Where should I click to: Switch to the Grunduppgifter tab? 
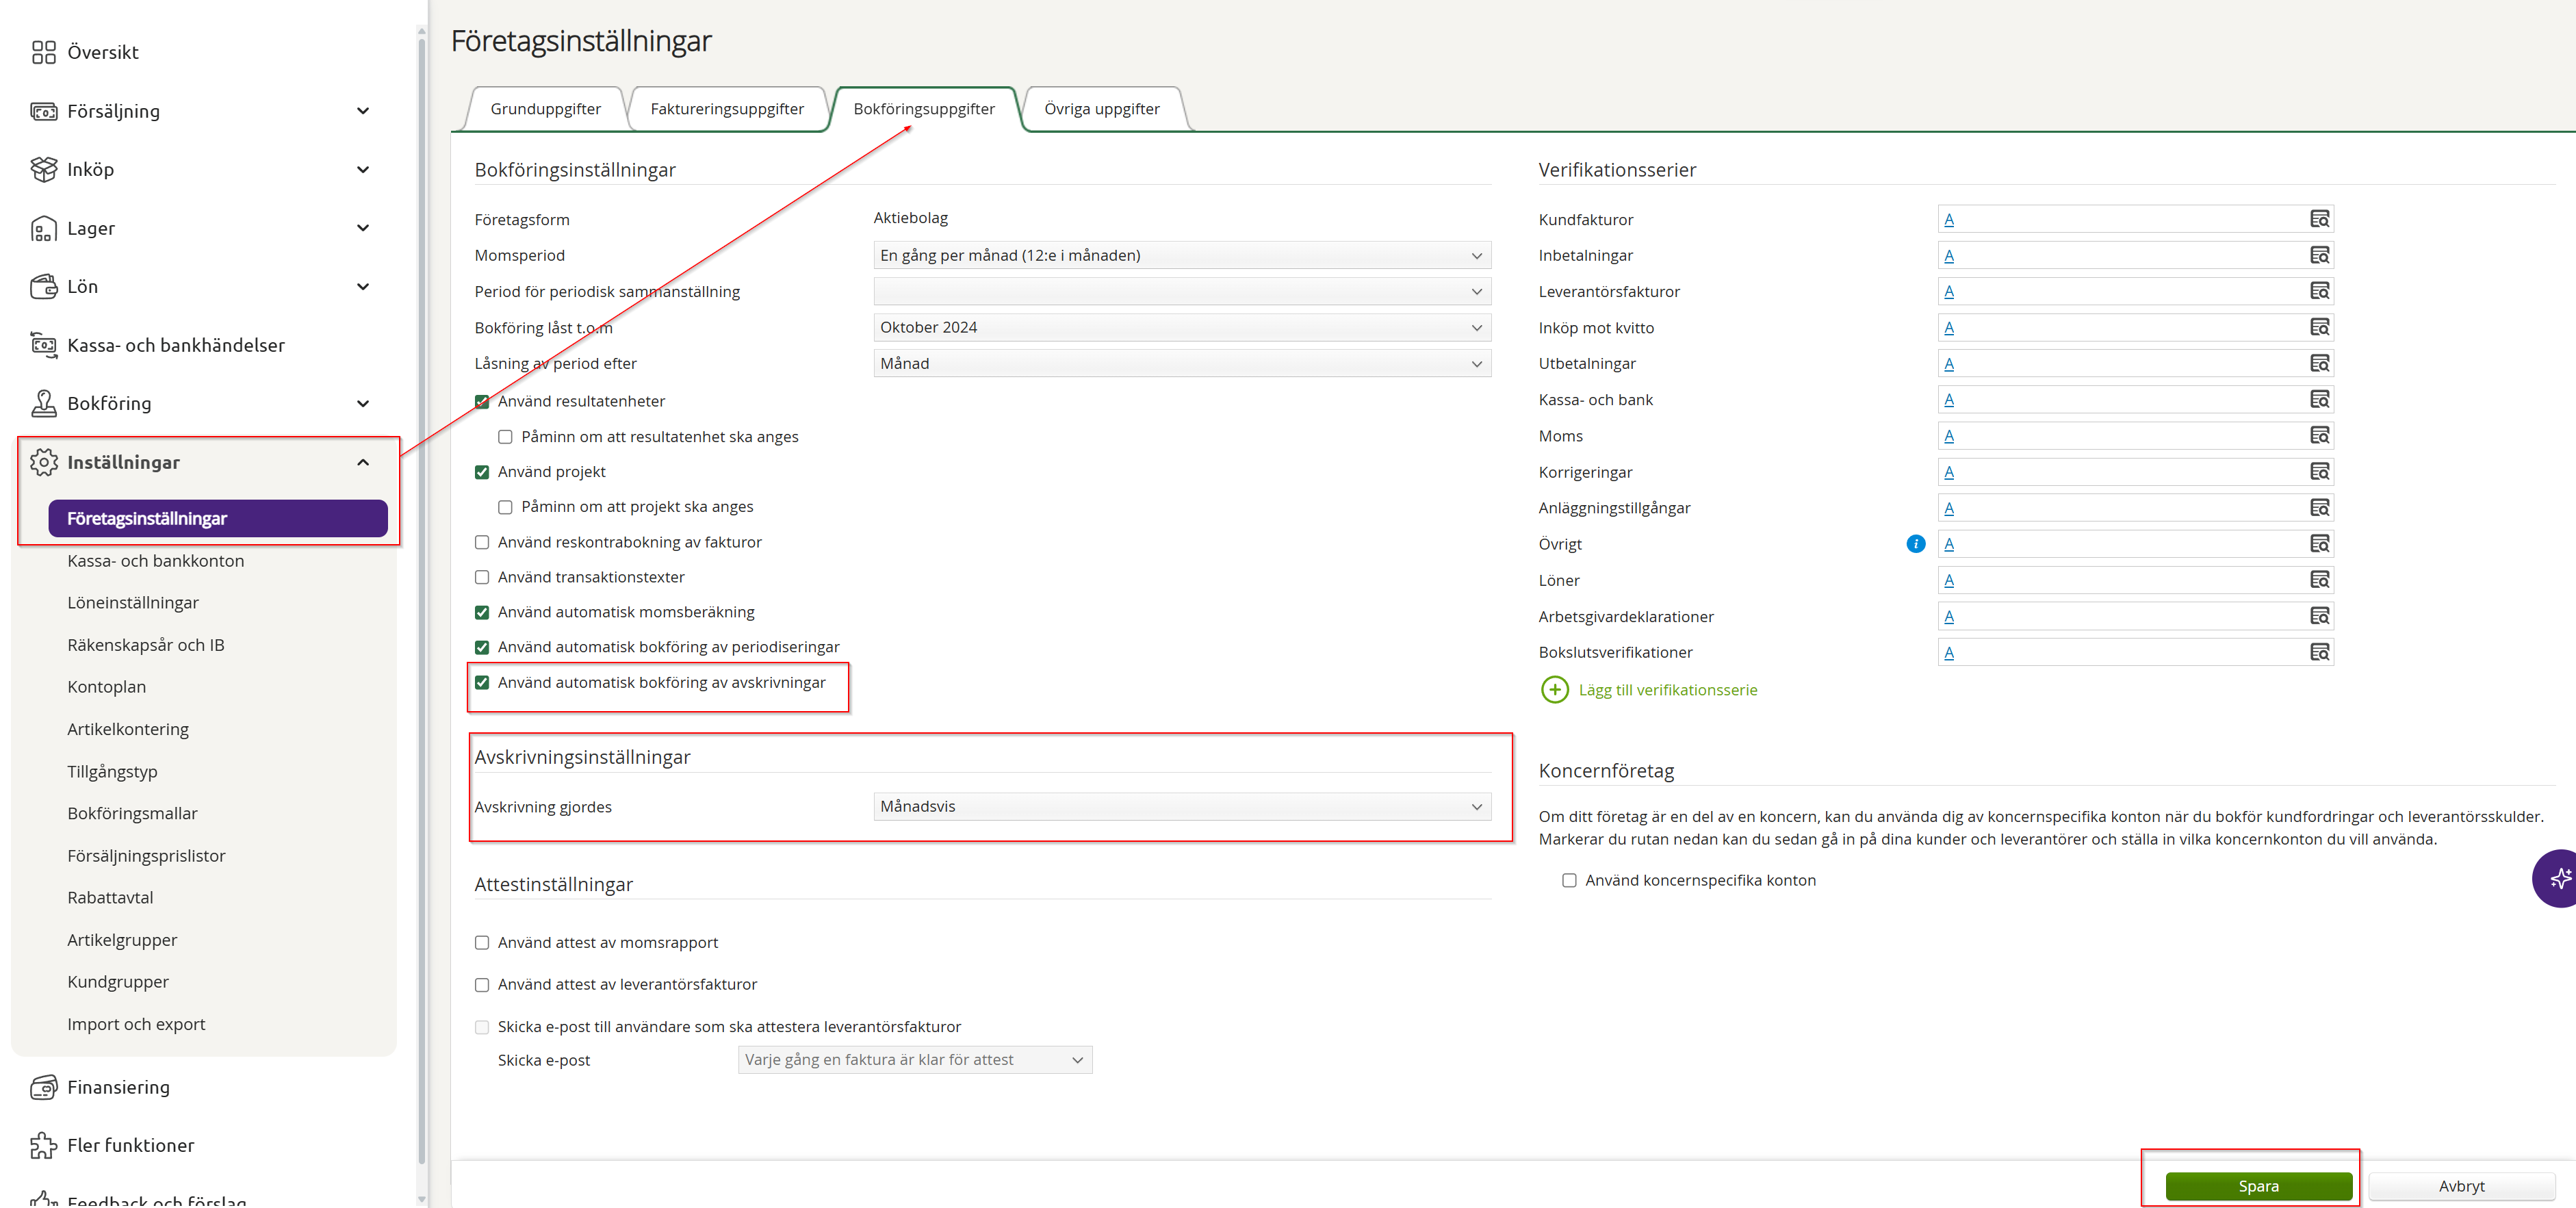pos(545,109)
